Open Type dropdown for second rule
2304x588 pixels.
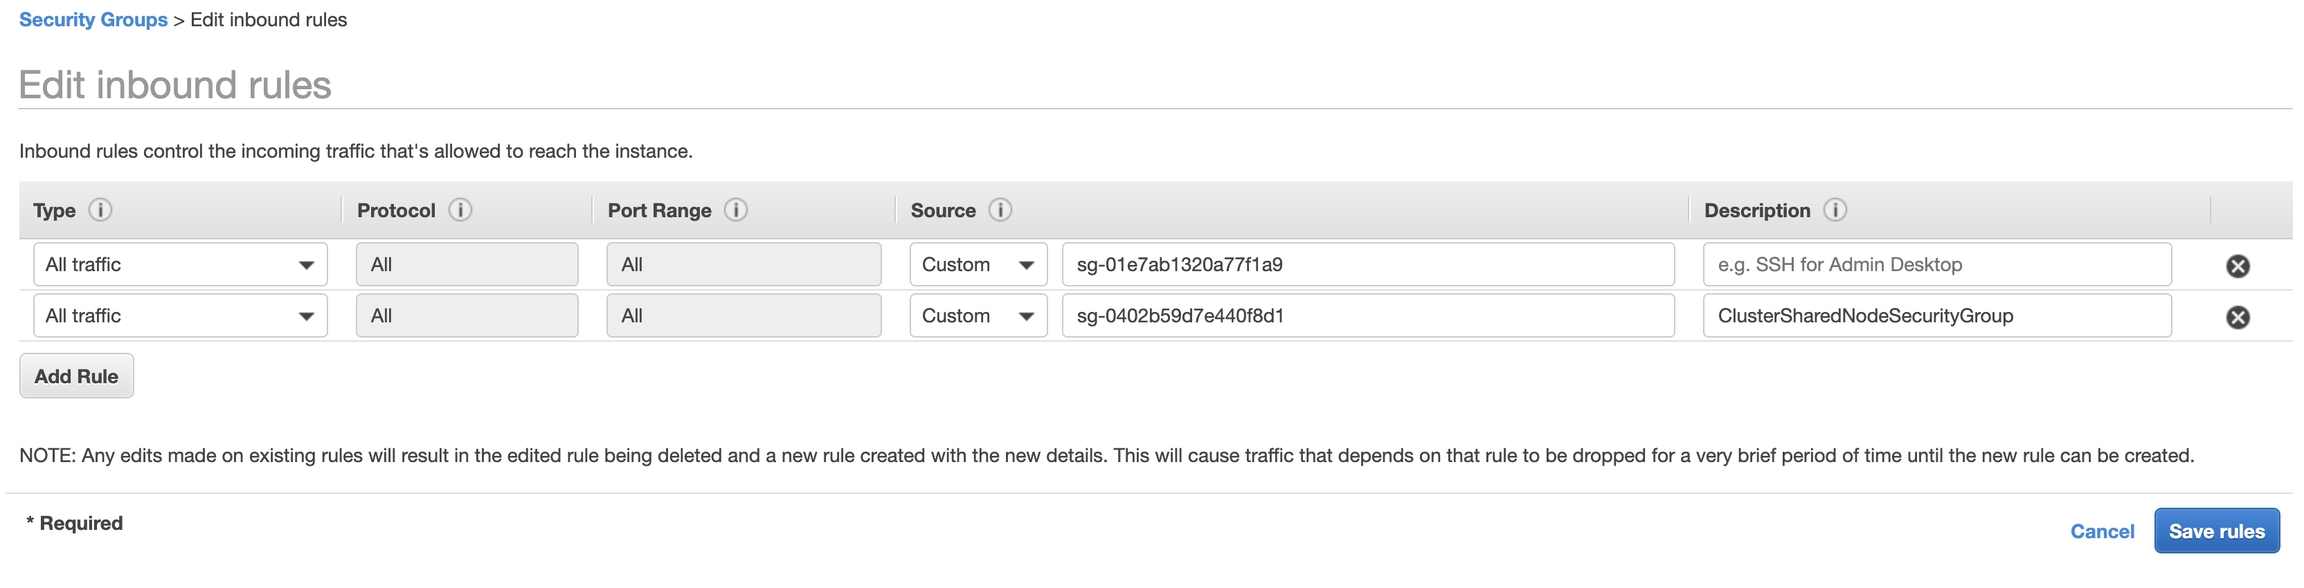pos(180,316)
